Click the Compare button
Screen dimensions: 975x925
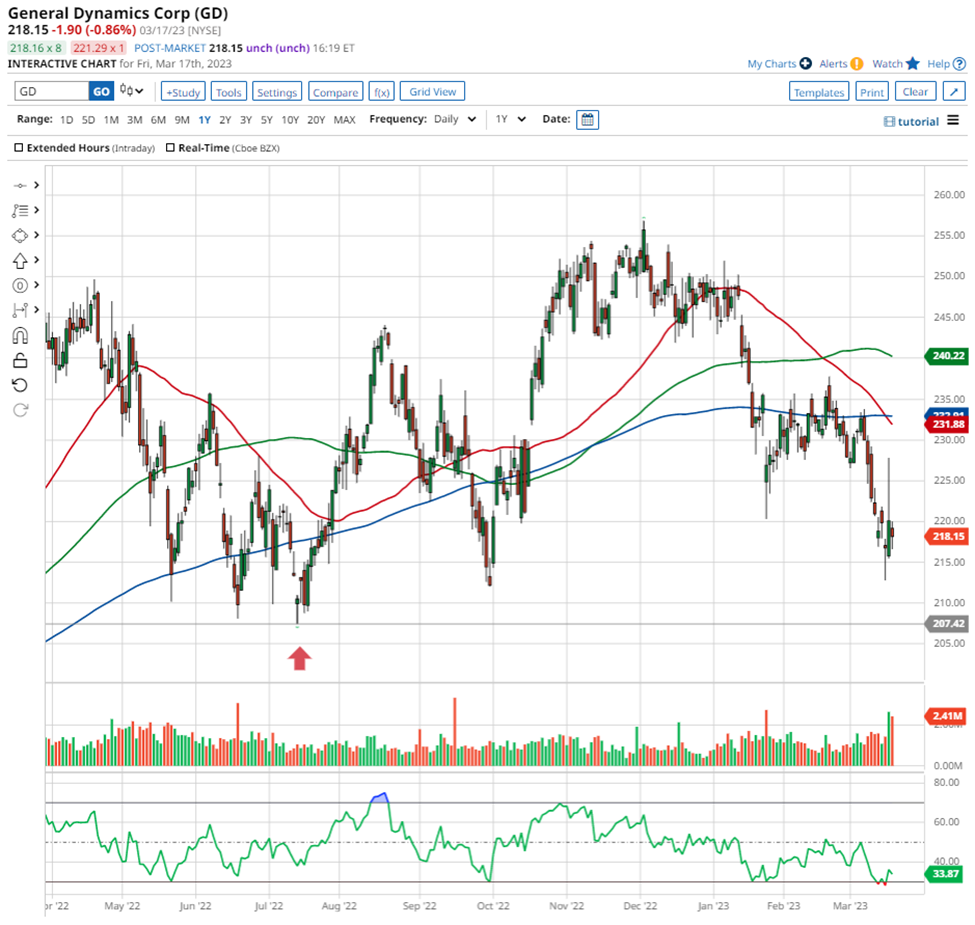click(336, 92)
